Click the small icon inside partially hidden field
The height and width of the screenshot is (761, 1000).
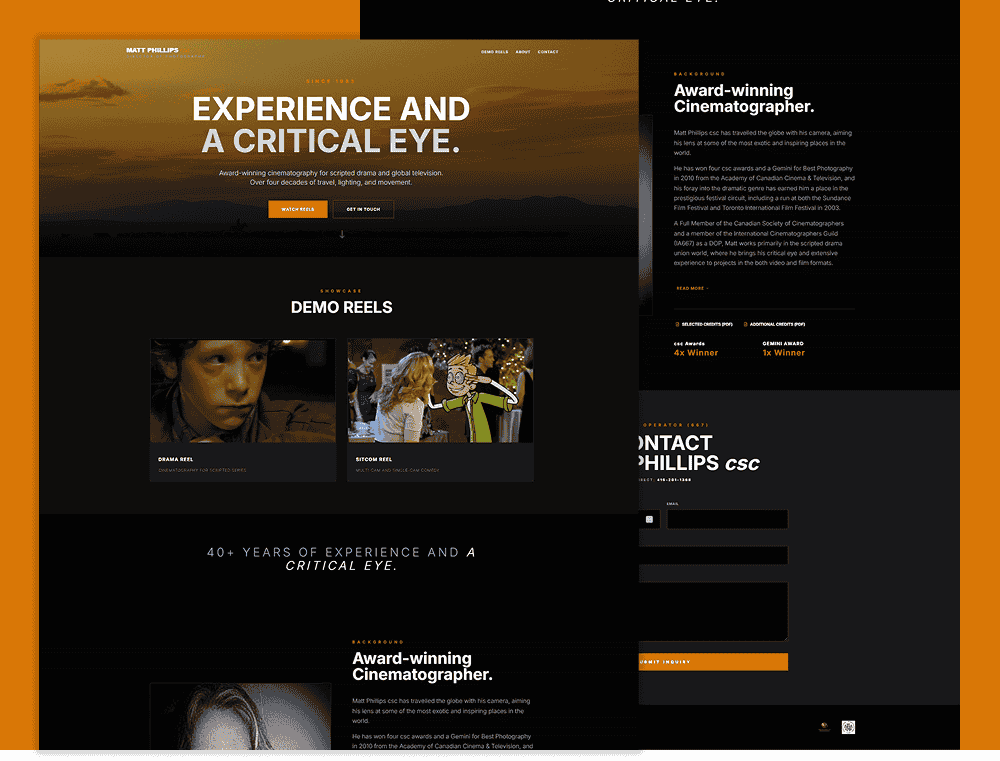click(x=649, y=519)
